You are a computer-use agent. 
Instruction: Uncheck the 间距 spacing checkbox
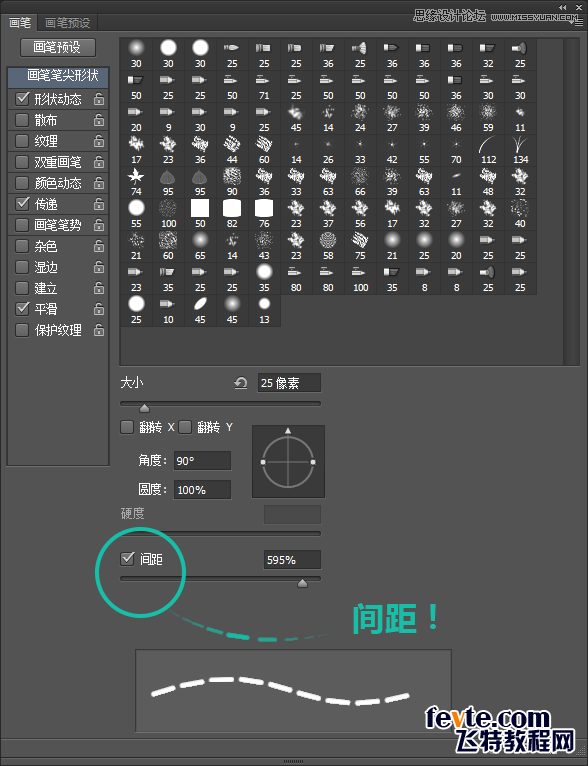coord(127,558)
